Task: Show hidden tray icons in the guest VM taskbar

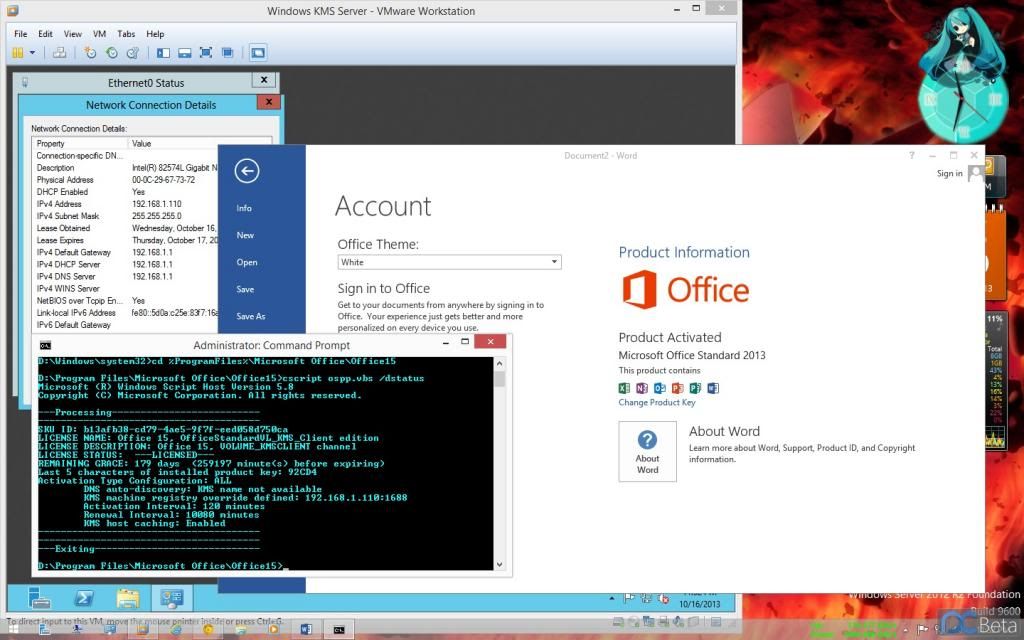Action: pyautogui.click(x=612, y=598)
